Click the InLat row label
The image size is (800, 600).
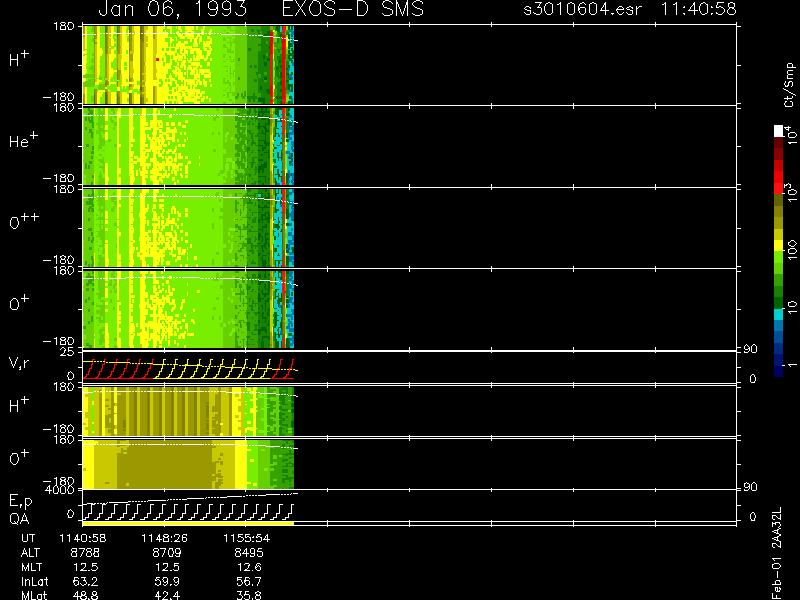click(35, 581)
